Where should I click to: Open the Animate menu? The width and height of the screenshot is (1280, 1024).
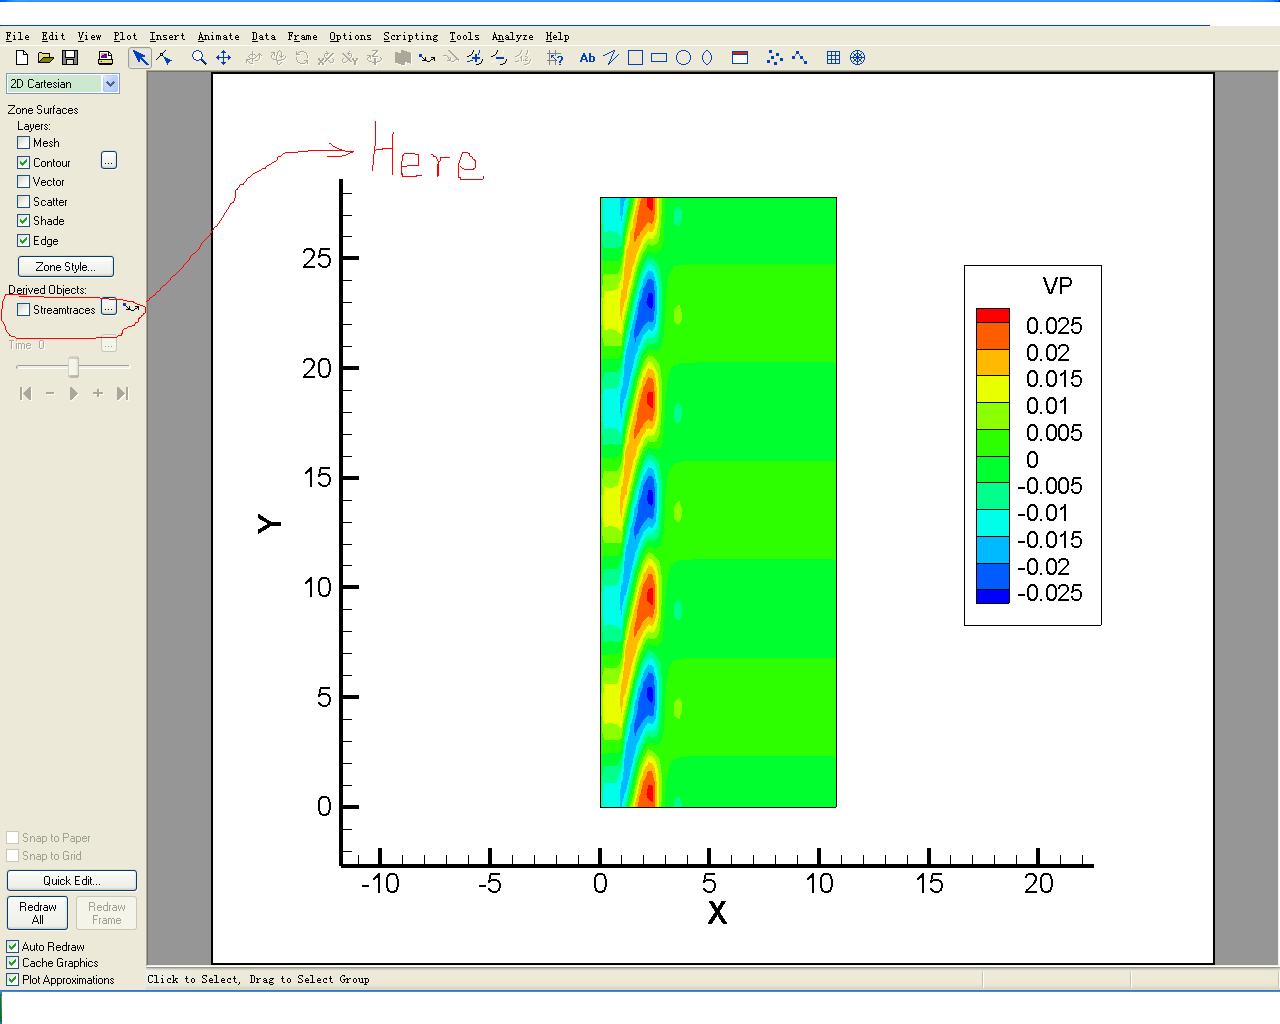pyautogui.click(x=218, y=36)
